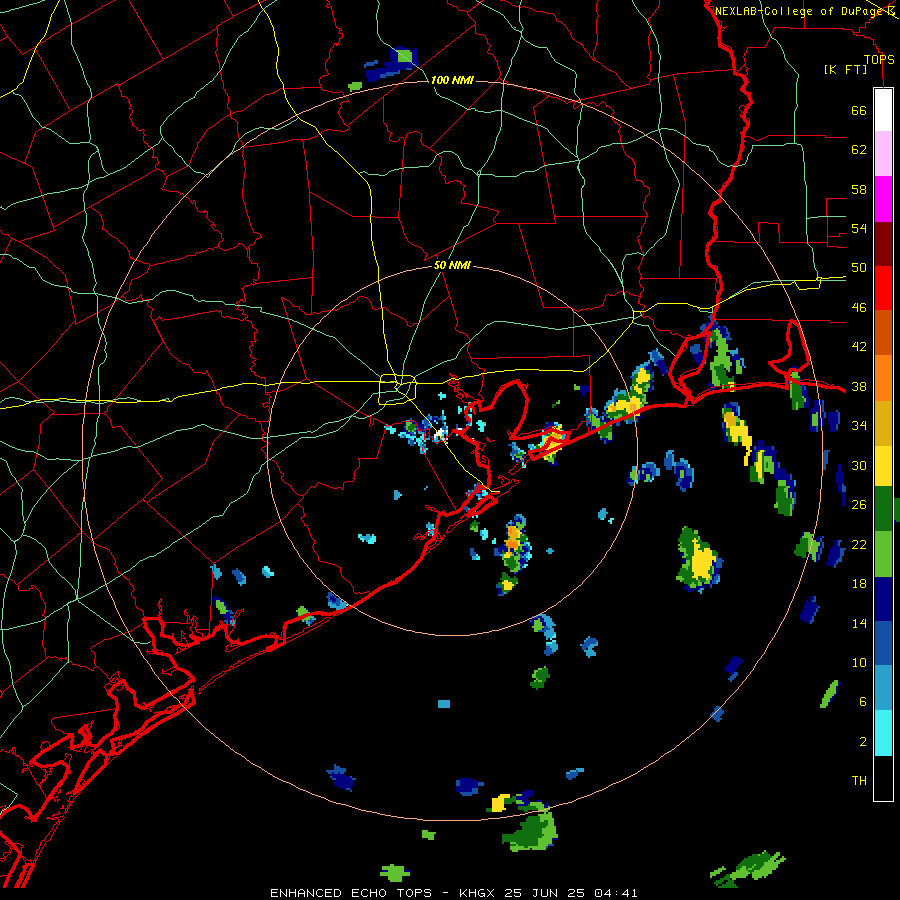Viewport: 900px width, 900px height.
Task: Select the light green legend swatch
Action: [x=883, y=554]
